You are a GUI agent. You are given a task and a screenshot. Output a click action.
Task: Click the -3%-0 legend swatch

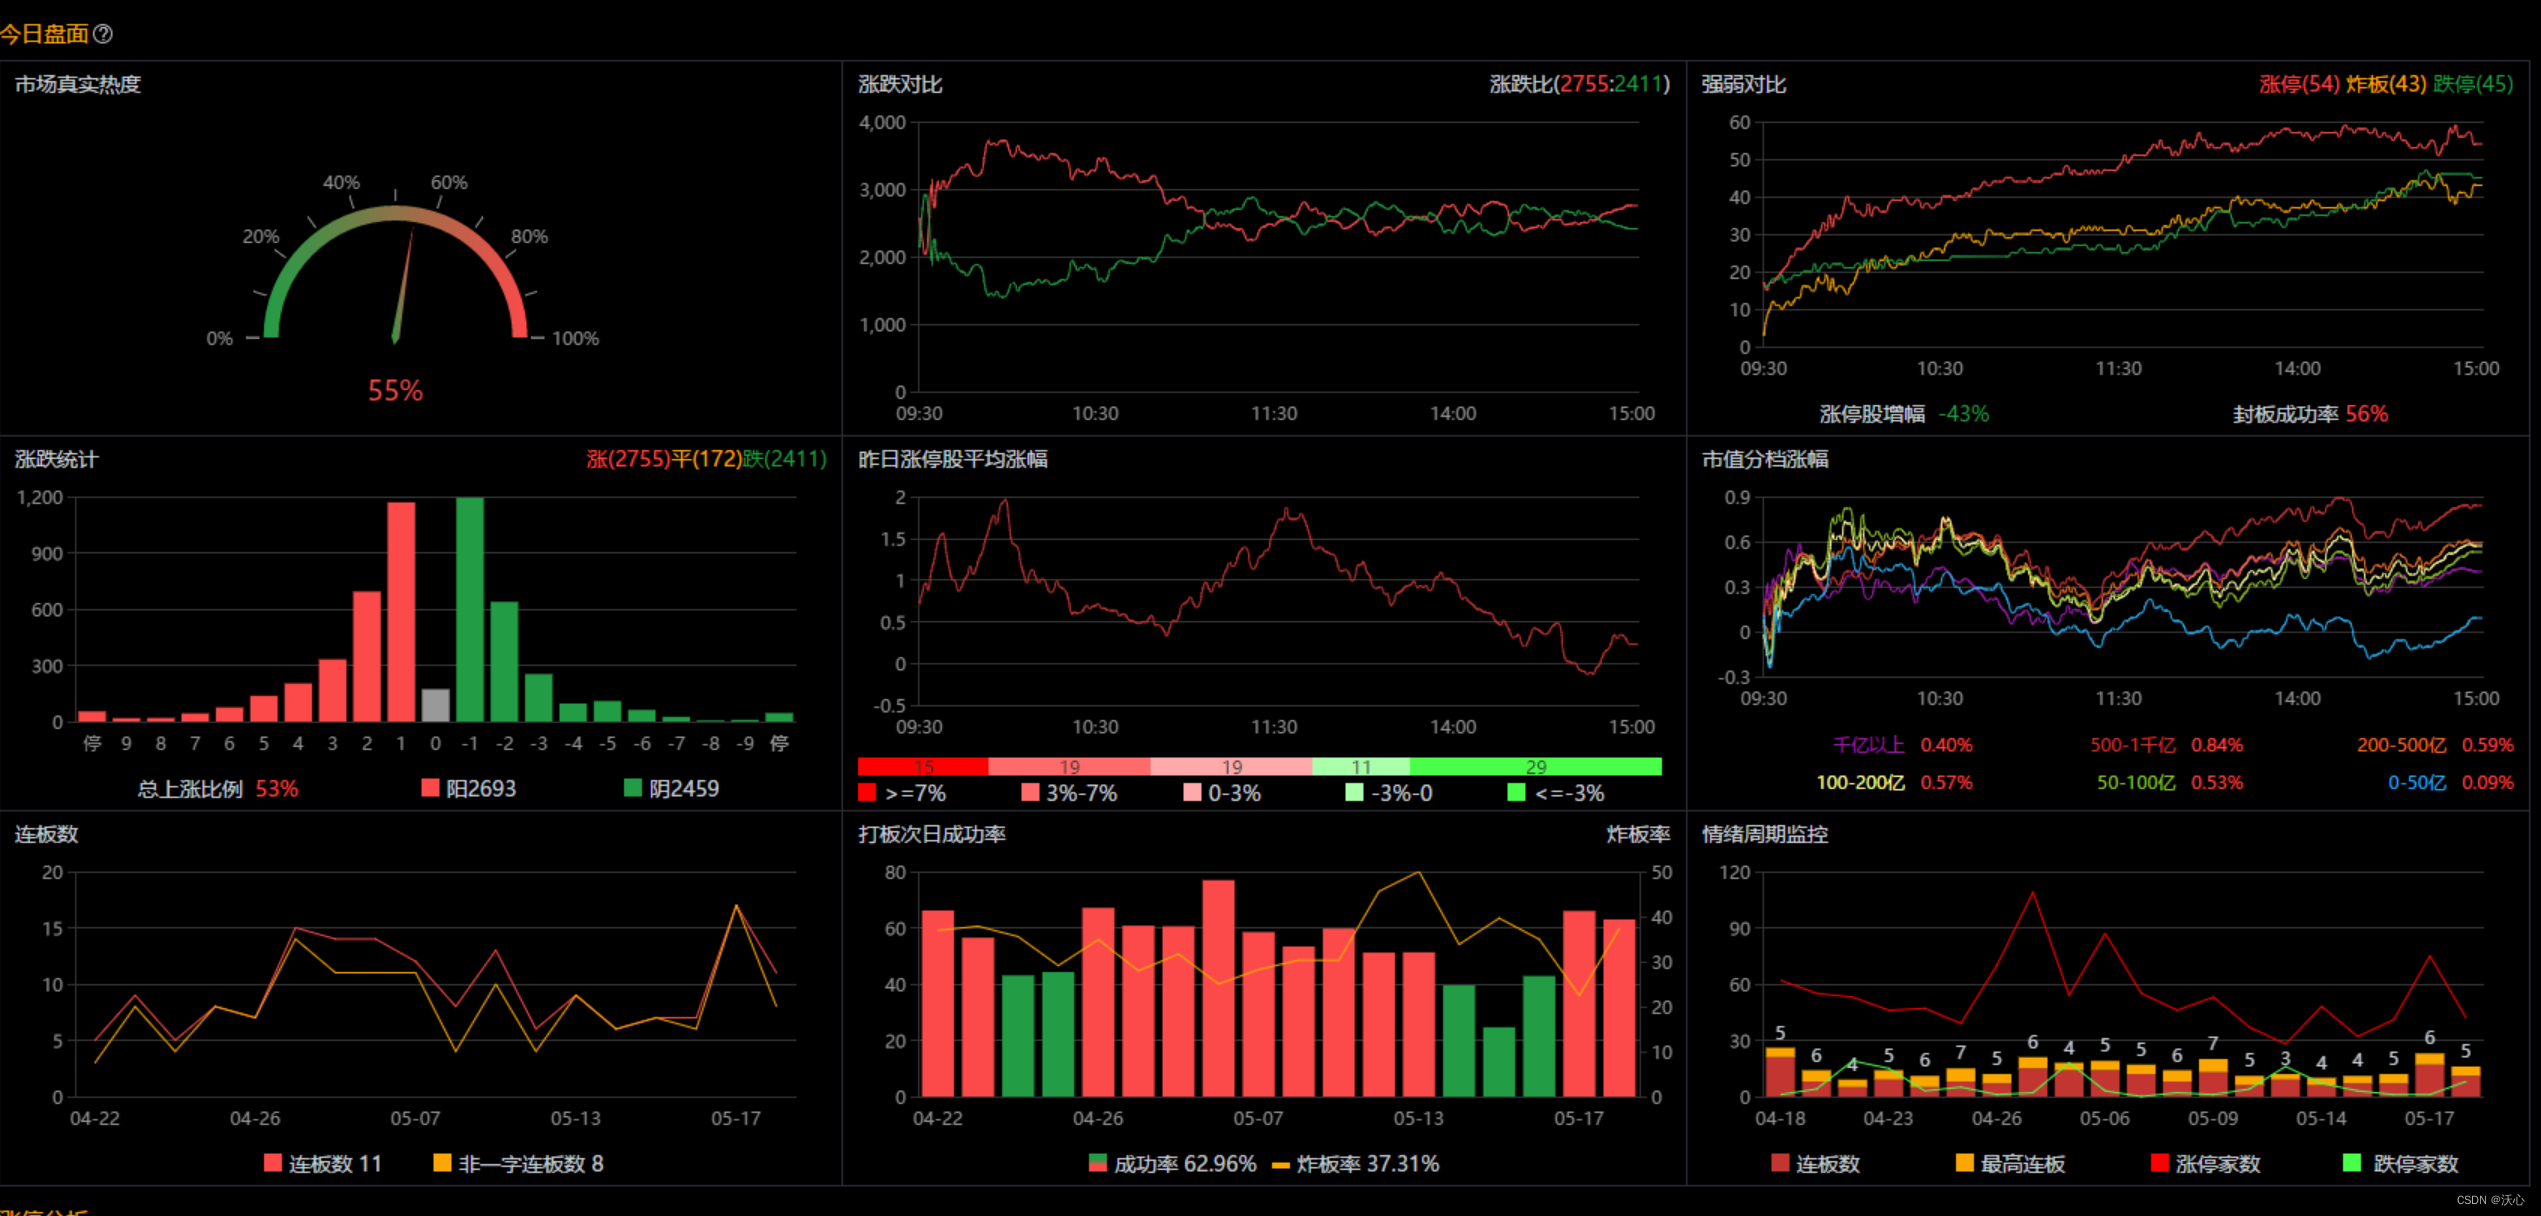(1354, 793)
